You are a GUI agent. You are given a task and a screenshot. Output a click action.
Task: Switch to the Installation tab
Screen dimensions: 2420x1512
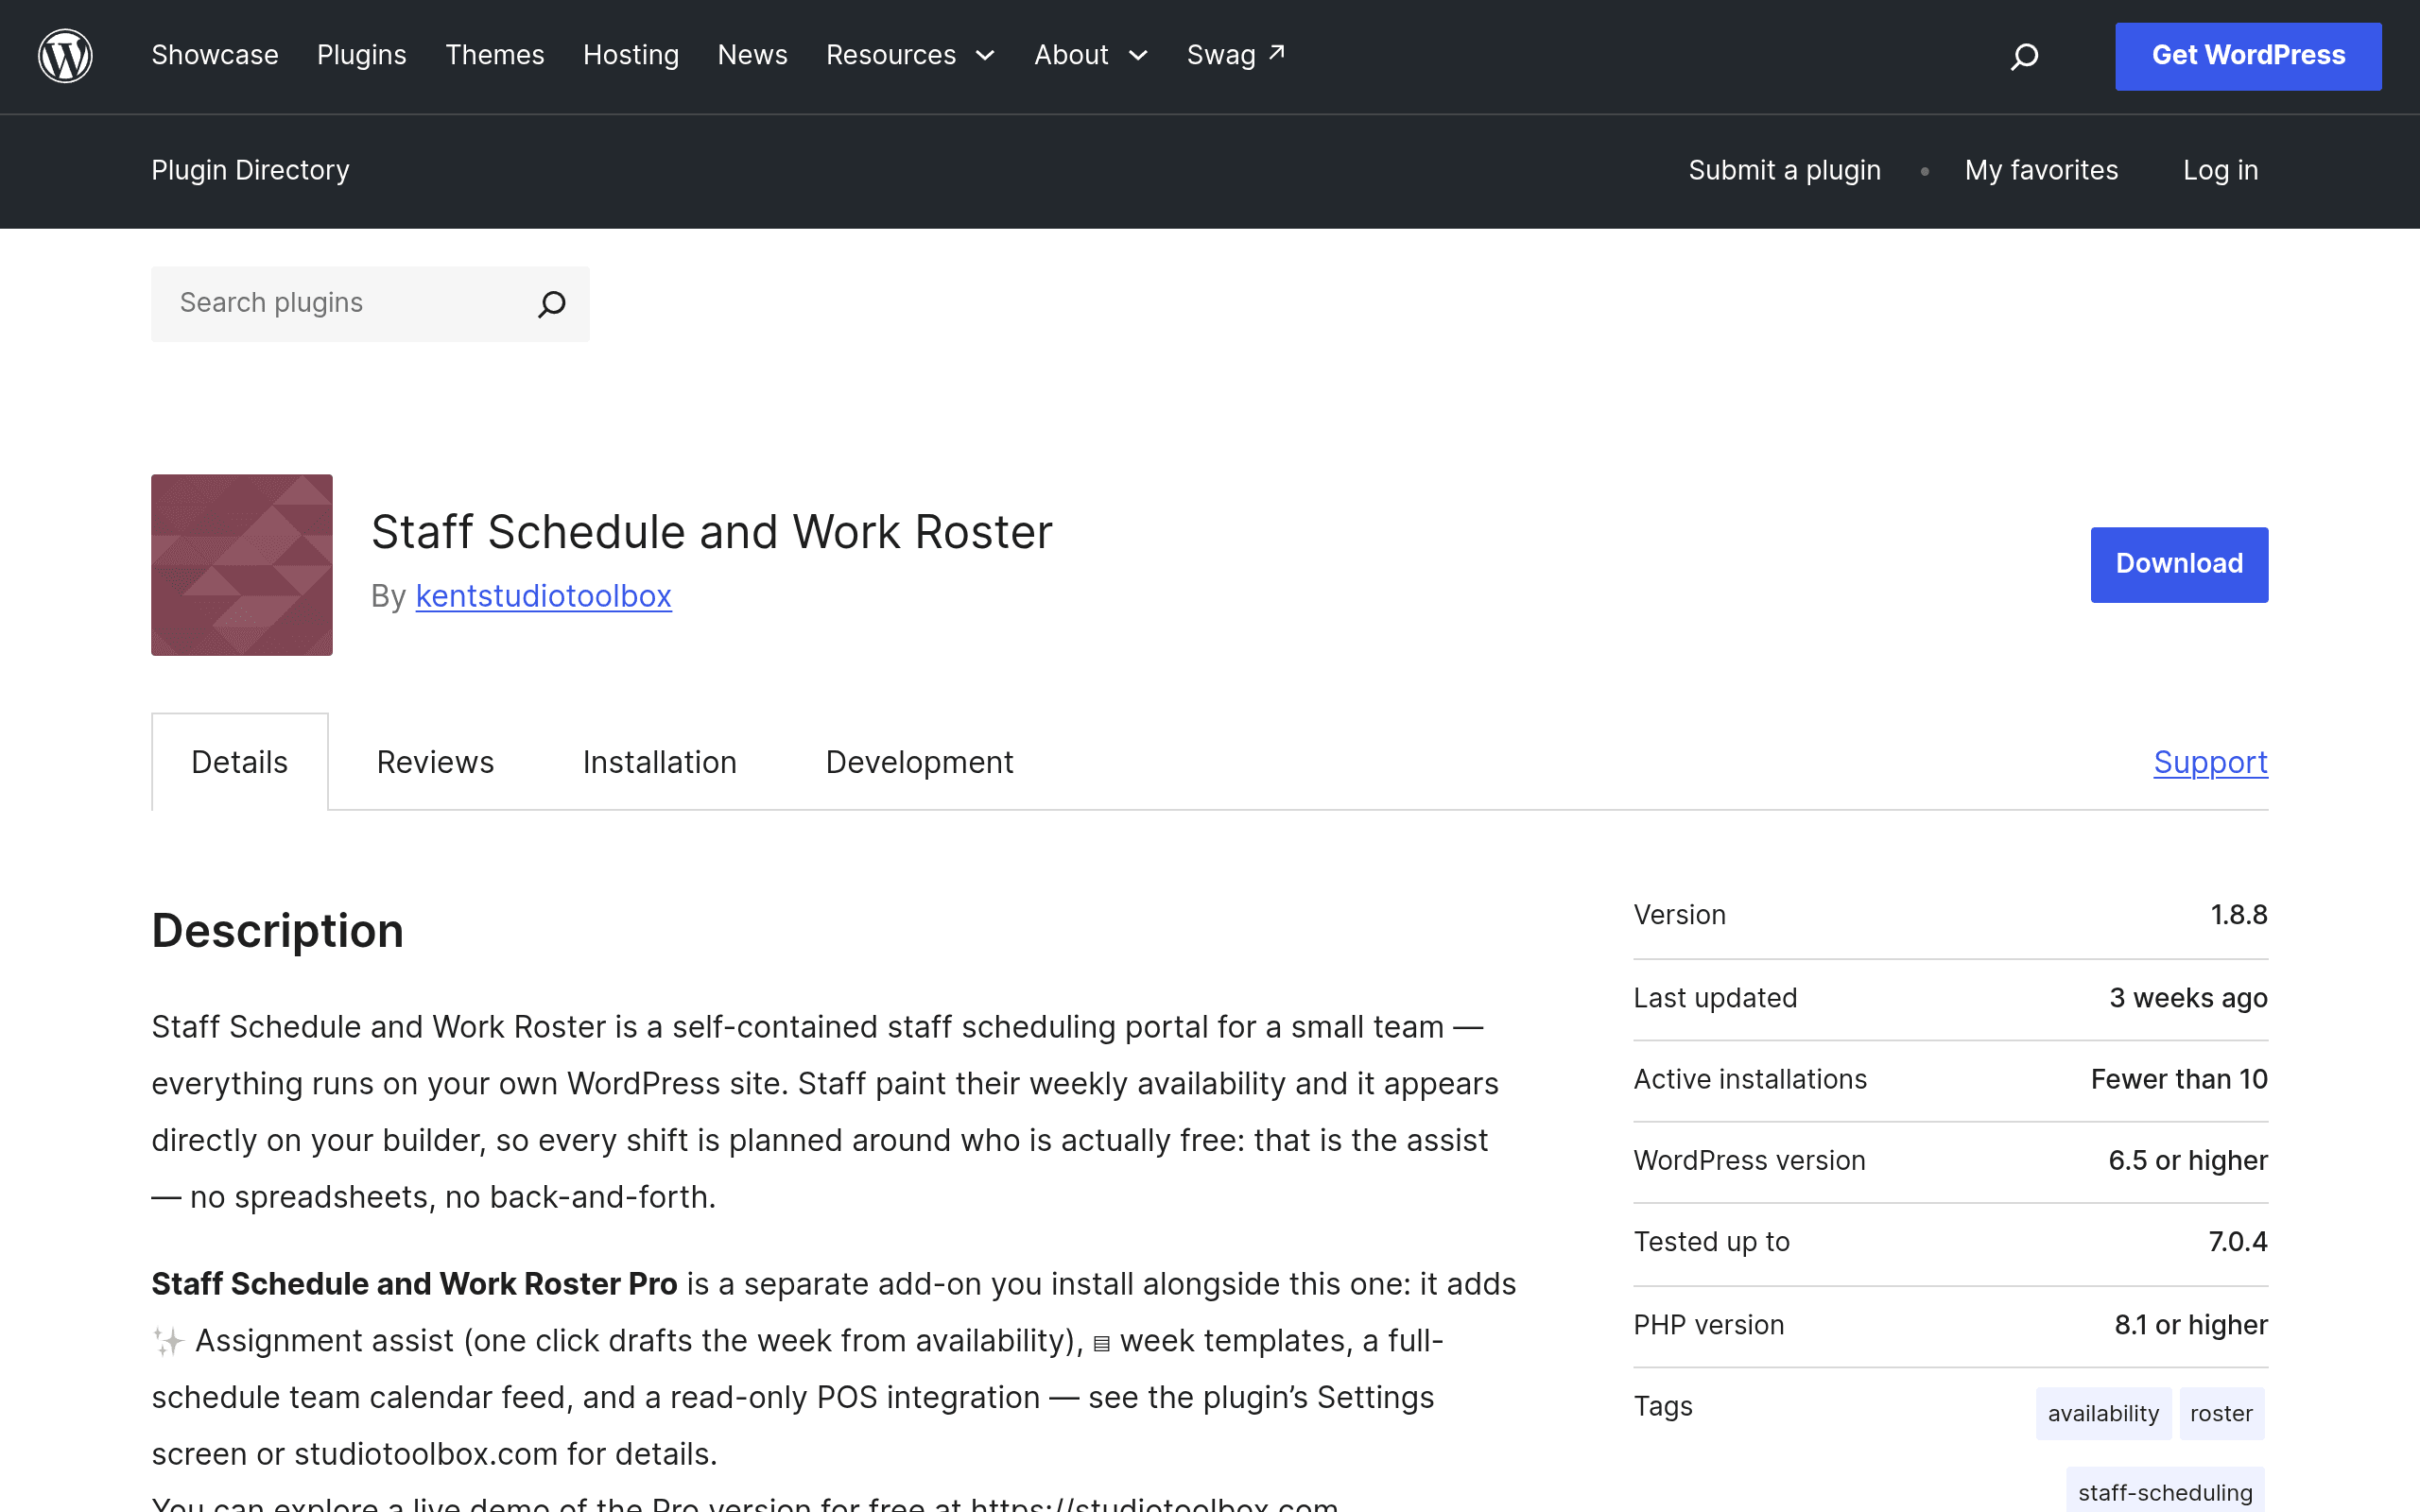pyautogui.click(x=660, y=762)
